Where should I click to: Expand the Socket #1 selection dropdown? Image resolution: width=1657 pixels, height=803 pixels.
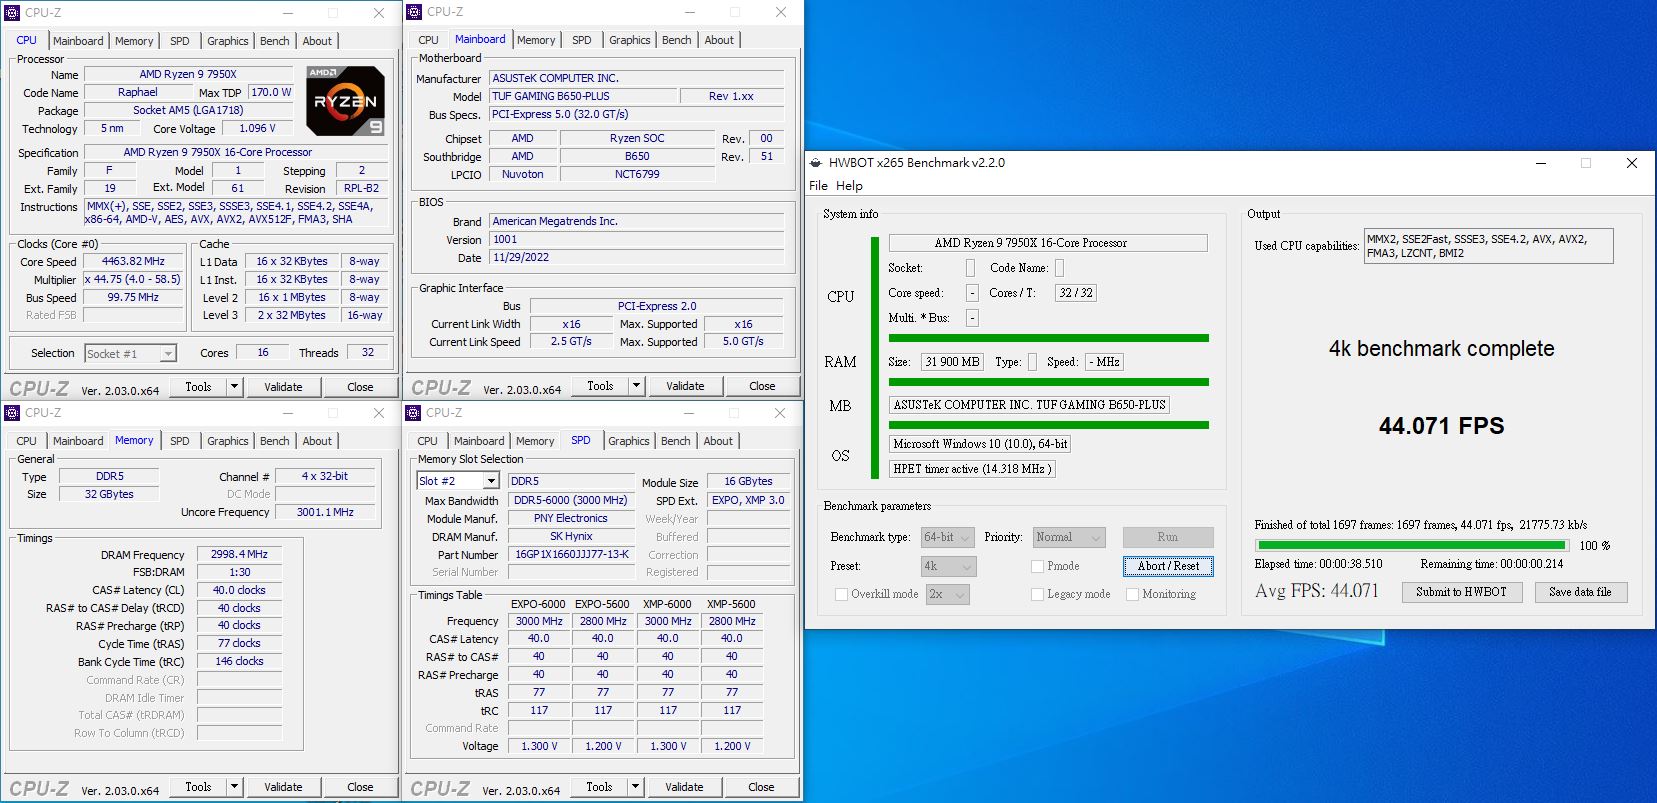tap(168, 353)
